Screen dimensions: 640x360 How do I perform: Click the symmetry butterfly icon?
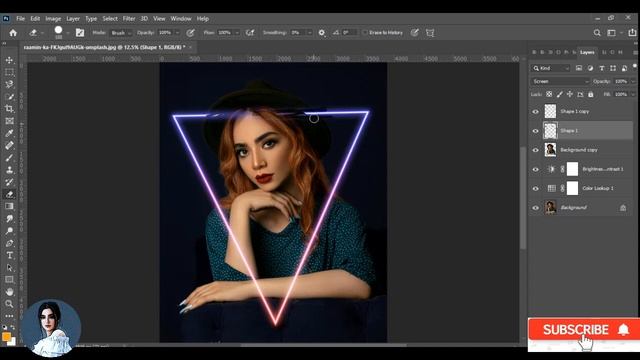(430, 33)
